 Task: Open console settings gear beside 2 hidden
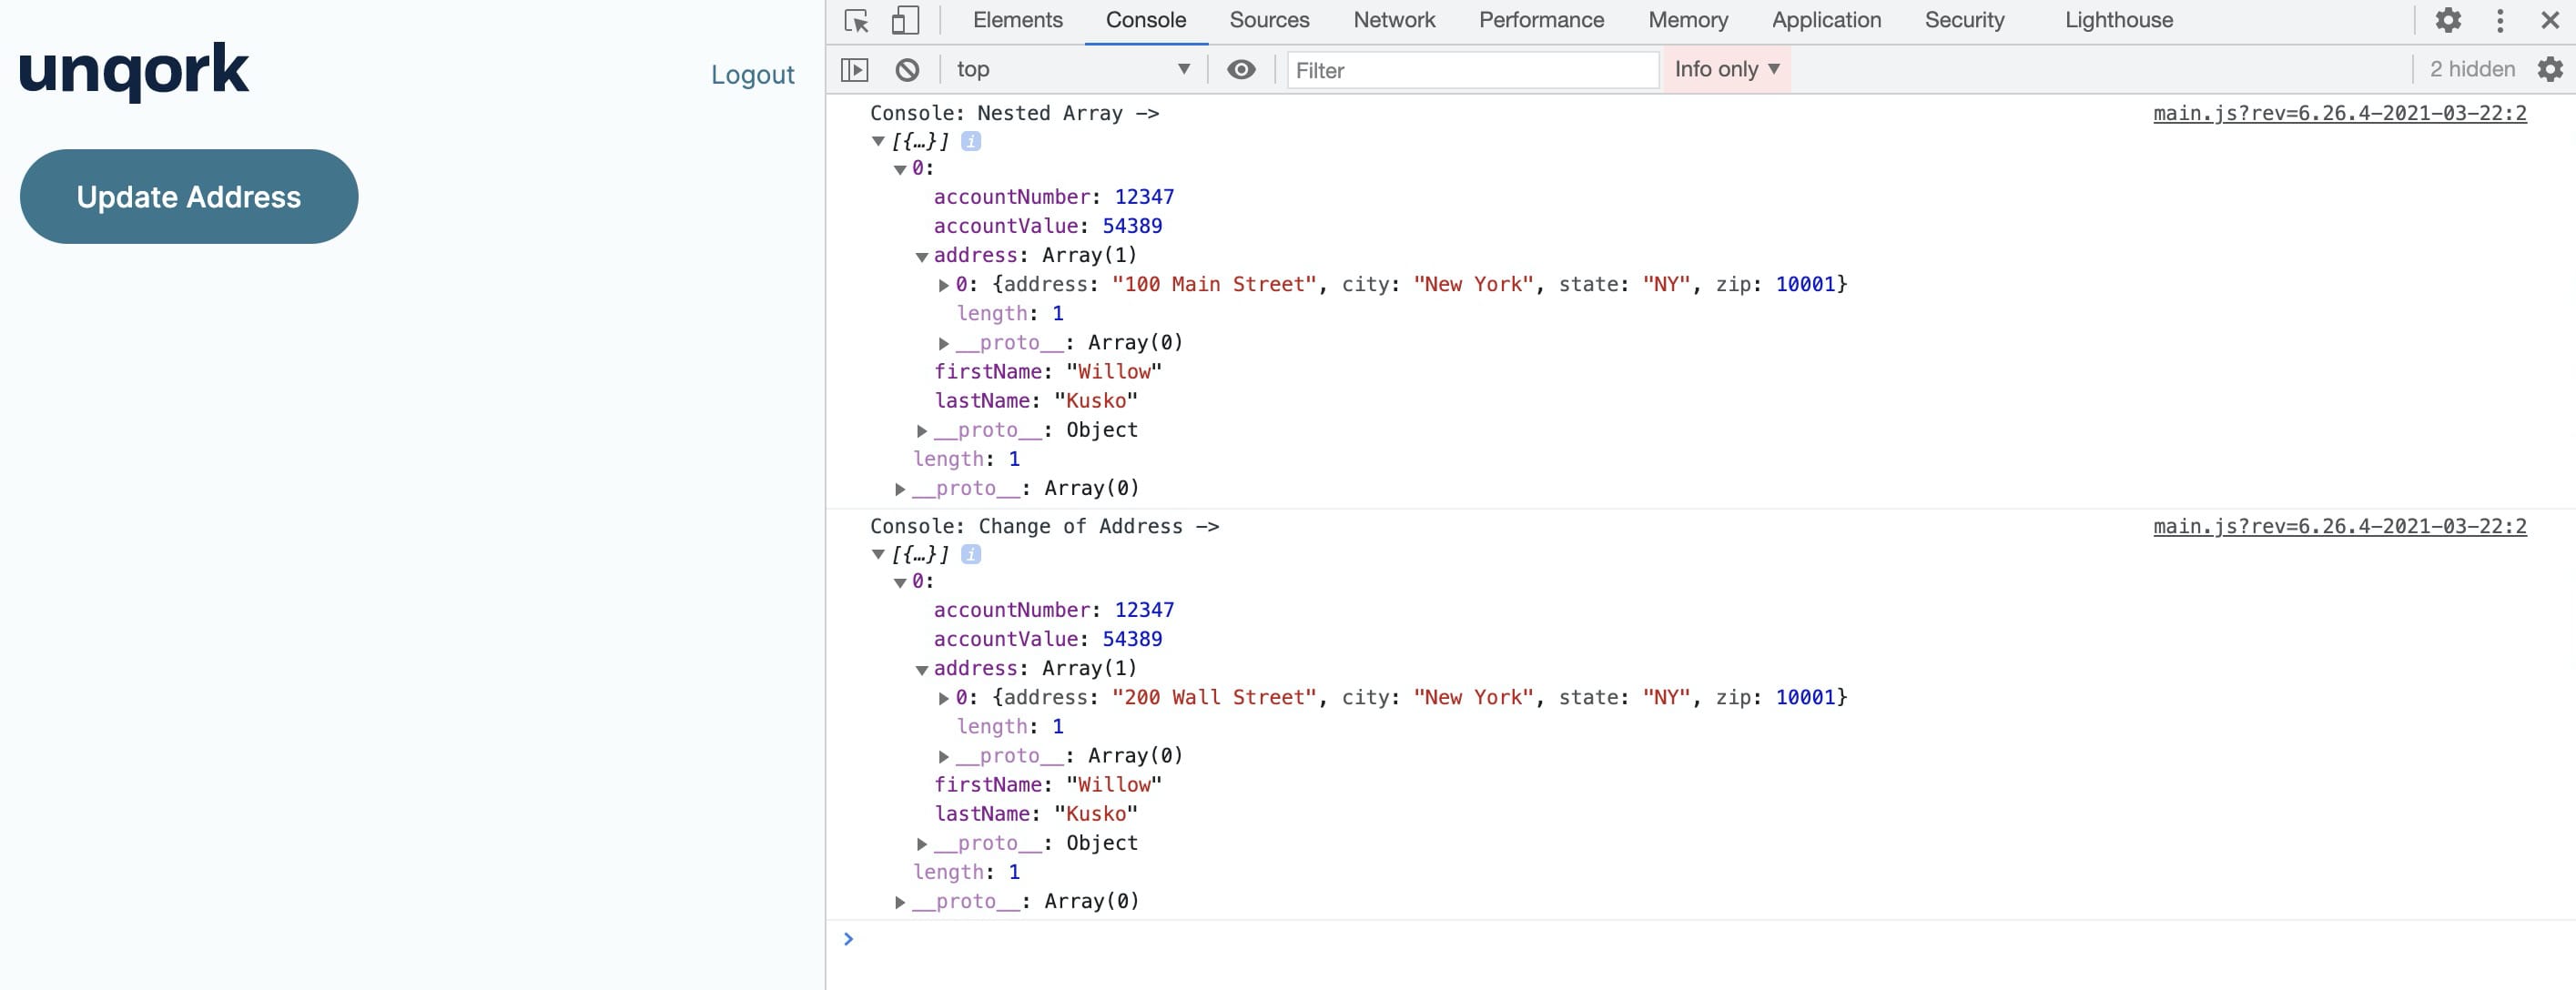2550,69
